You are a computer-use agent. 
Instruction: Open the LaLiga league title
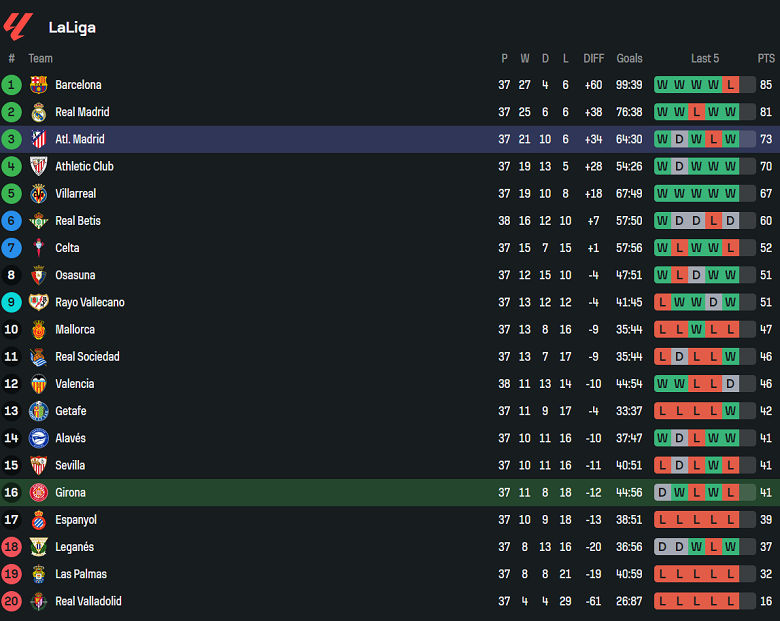point(72,27)
